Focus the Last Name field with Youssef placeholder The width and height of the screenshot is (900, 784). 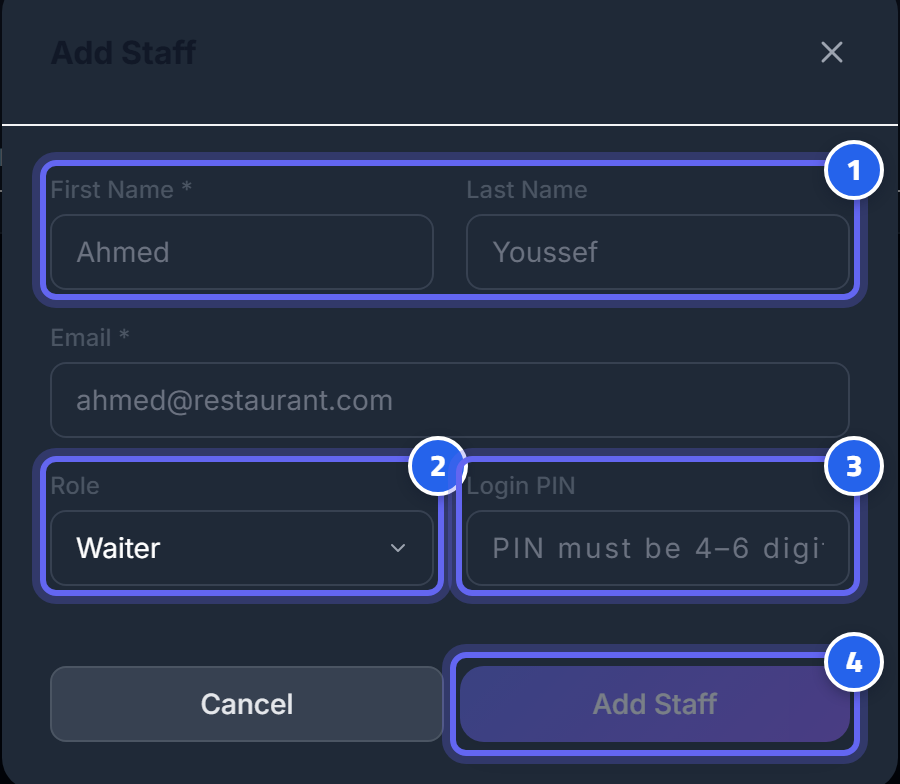pyautogui.click(x=658, y=252)
